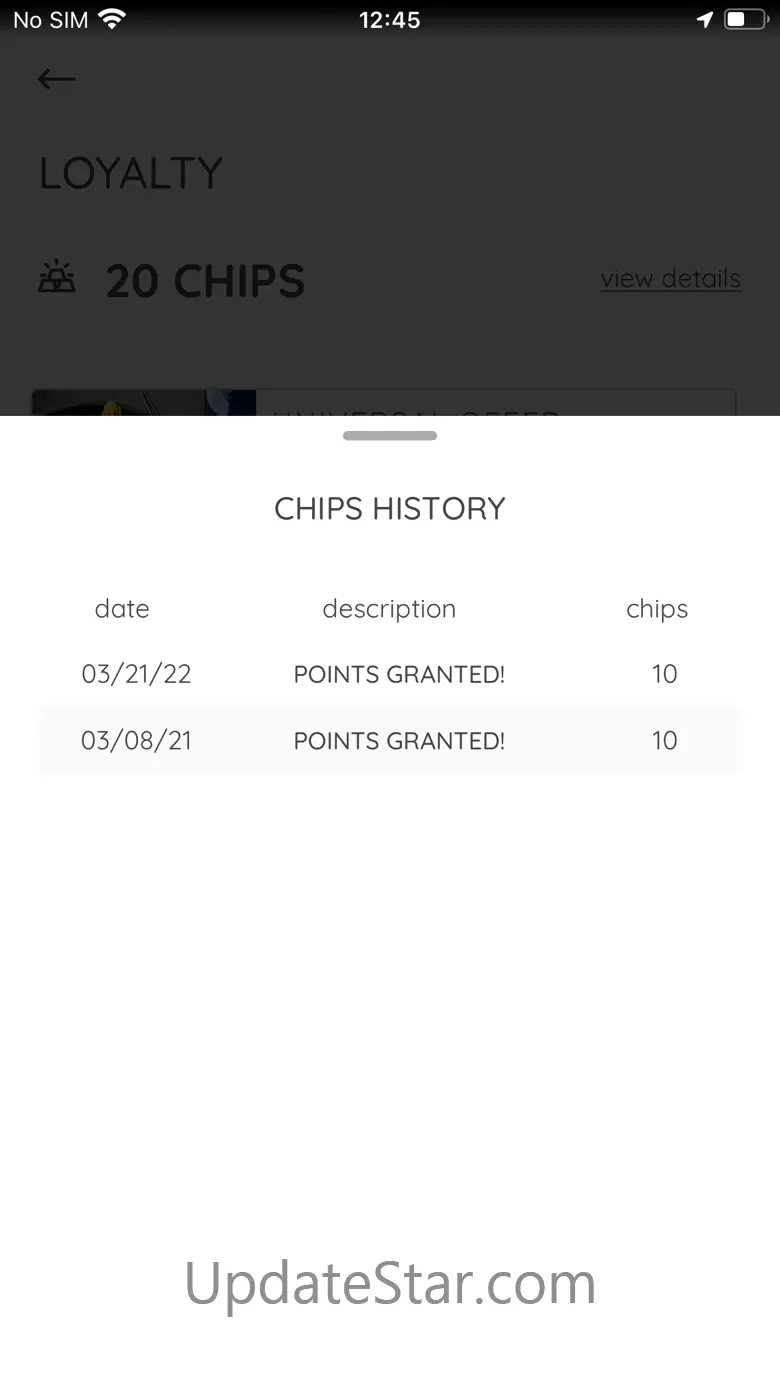
Task: Click POINTS GRANTED! in the 03/08/21 row
Action: click(399, 741)
